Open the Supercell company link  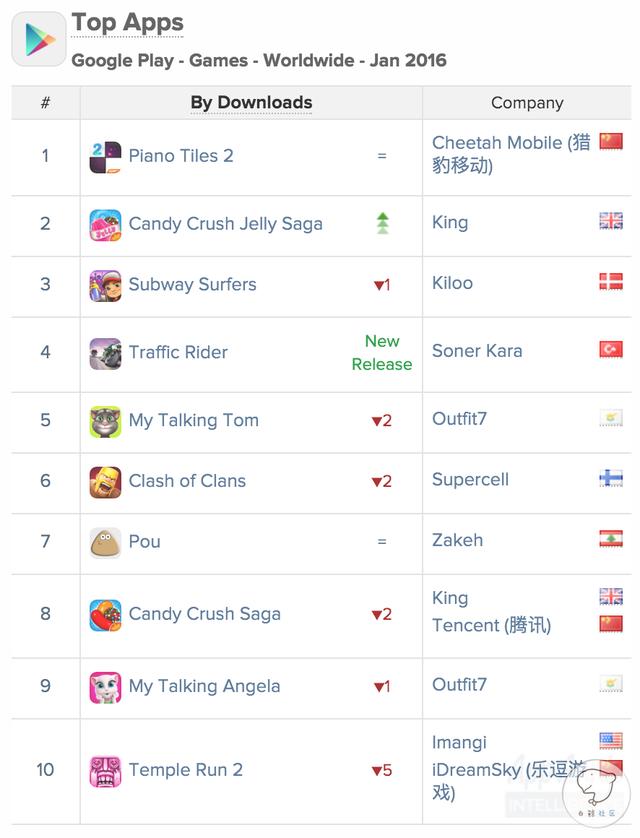click(470, 480)
